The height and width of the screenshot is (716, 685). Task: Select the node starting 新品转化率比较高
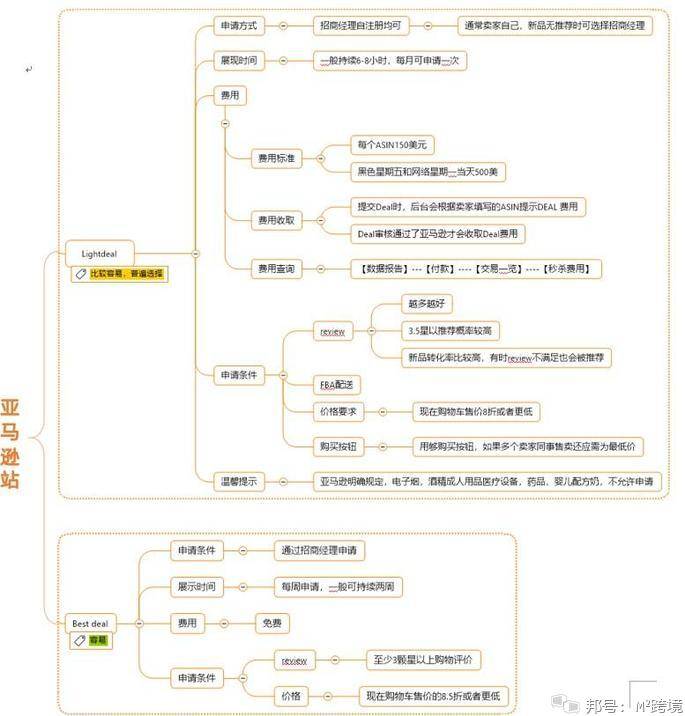pyautogui.click(x=506, y=357)
